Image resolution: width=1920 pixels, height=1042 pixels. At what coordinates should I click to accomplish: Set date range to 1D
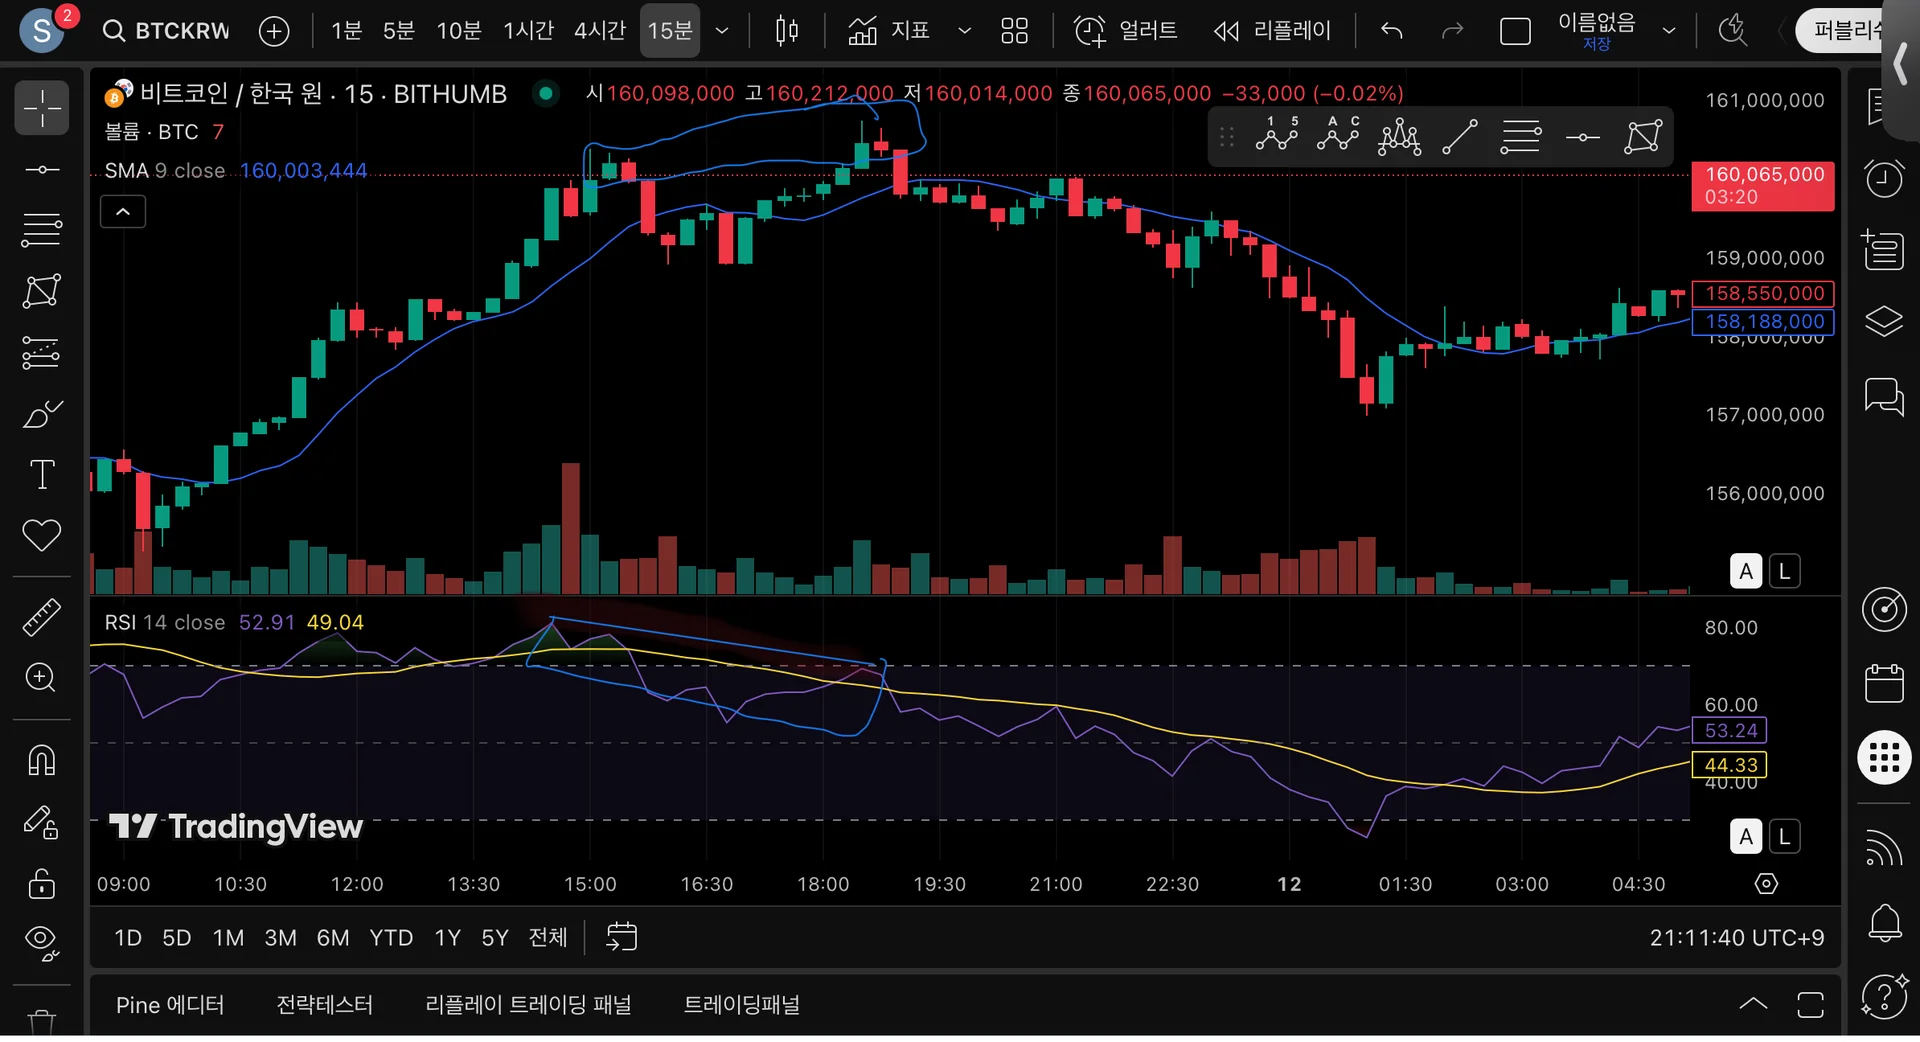[128, 938]
